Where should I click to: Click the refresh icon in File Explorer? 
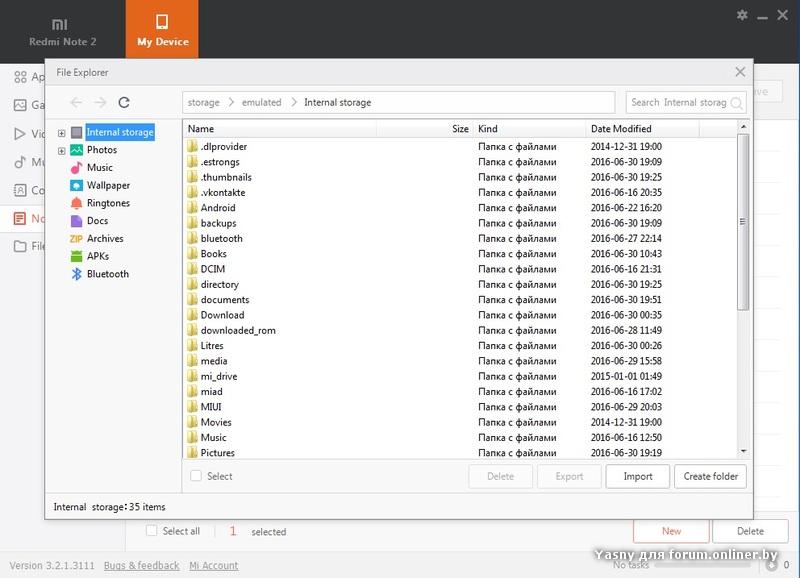tap(124, 102)
